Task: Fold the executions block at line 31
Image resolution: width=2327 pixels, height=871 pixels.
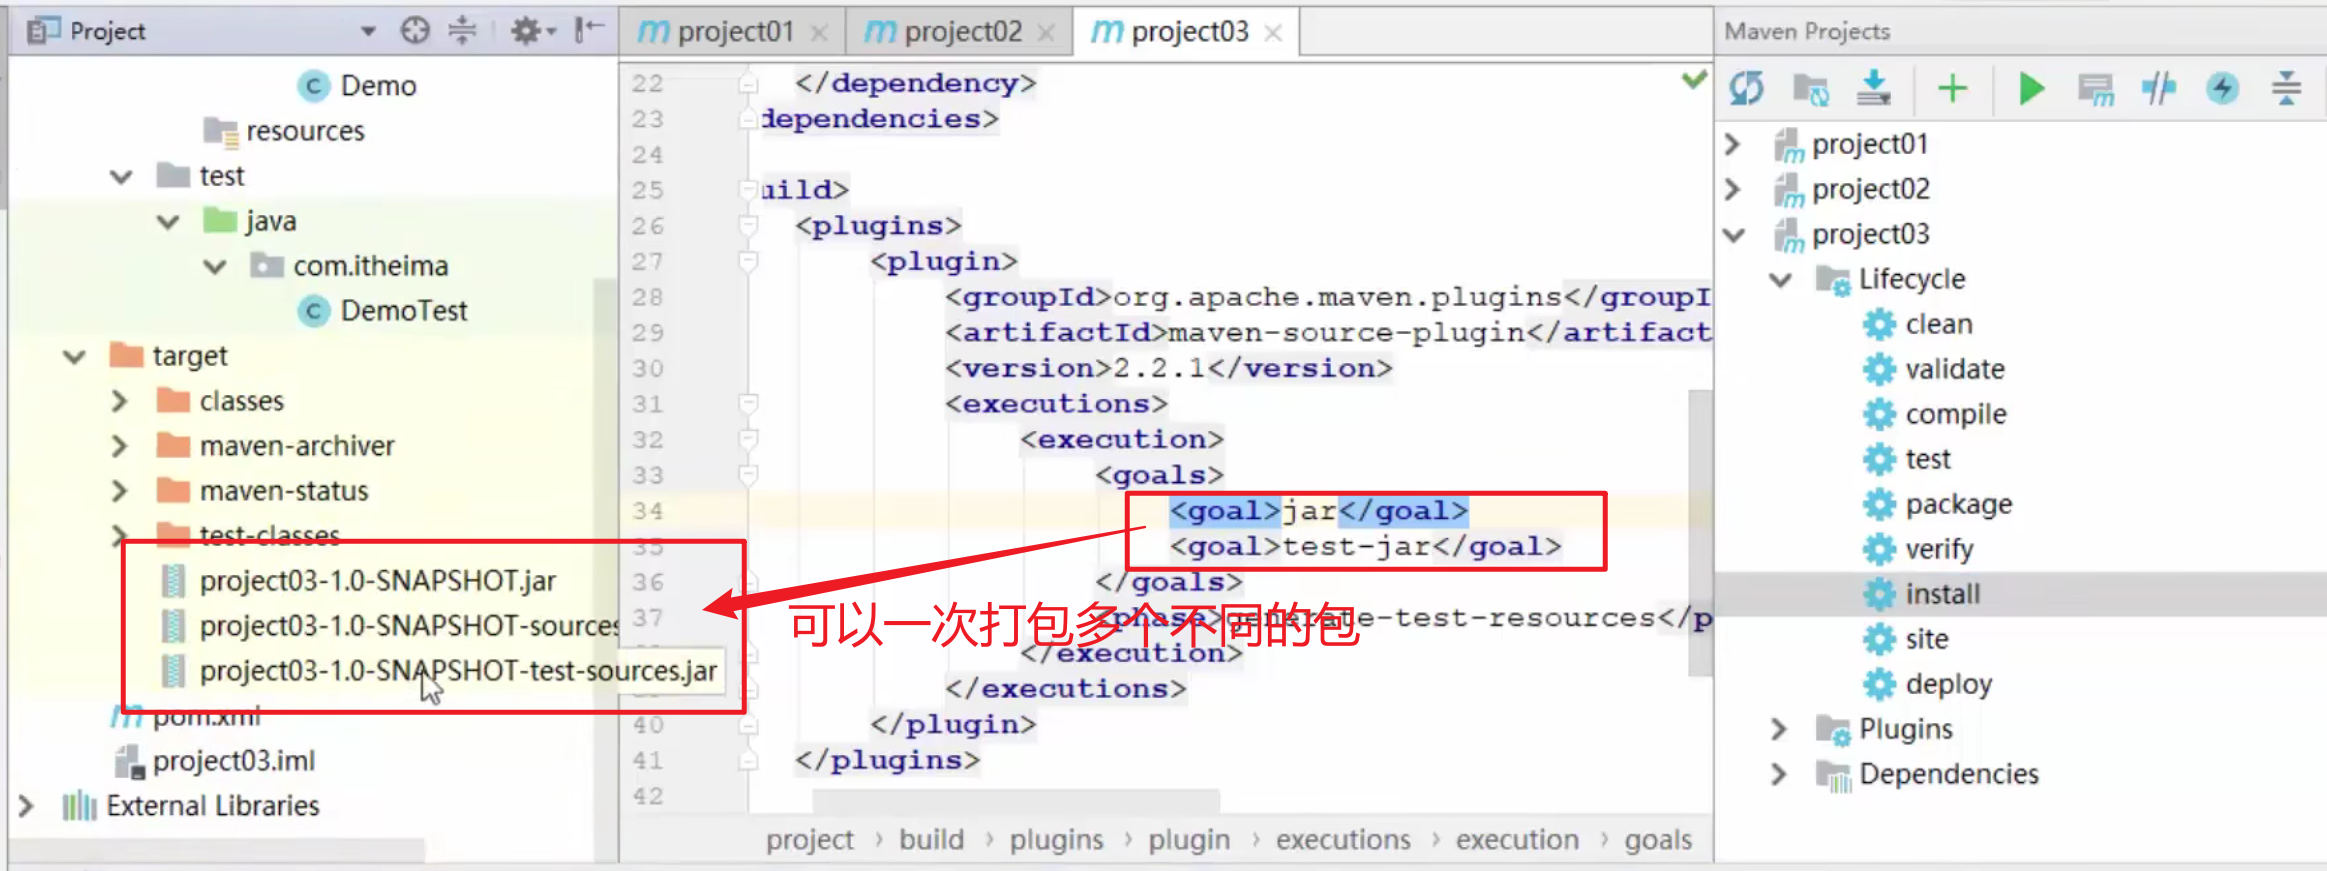Action: (x=748, y=405)
